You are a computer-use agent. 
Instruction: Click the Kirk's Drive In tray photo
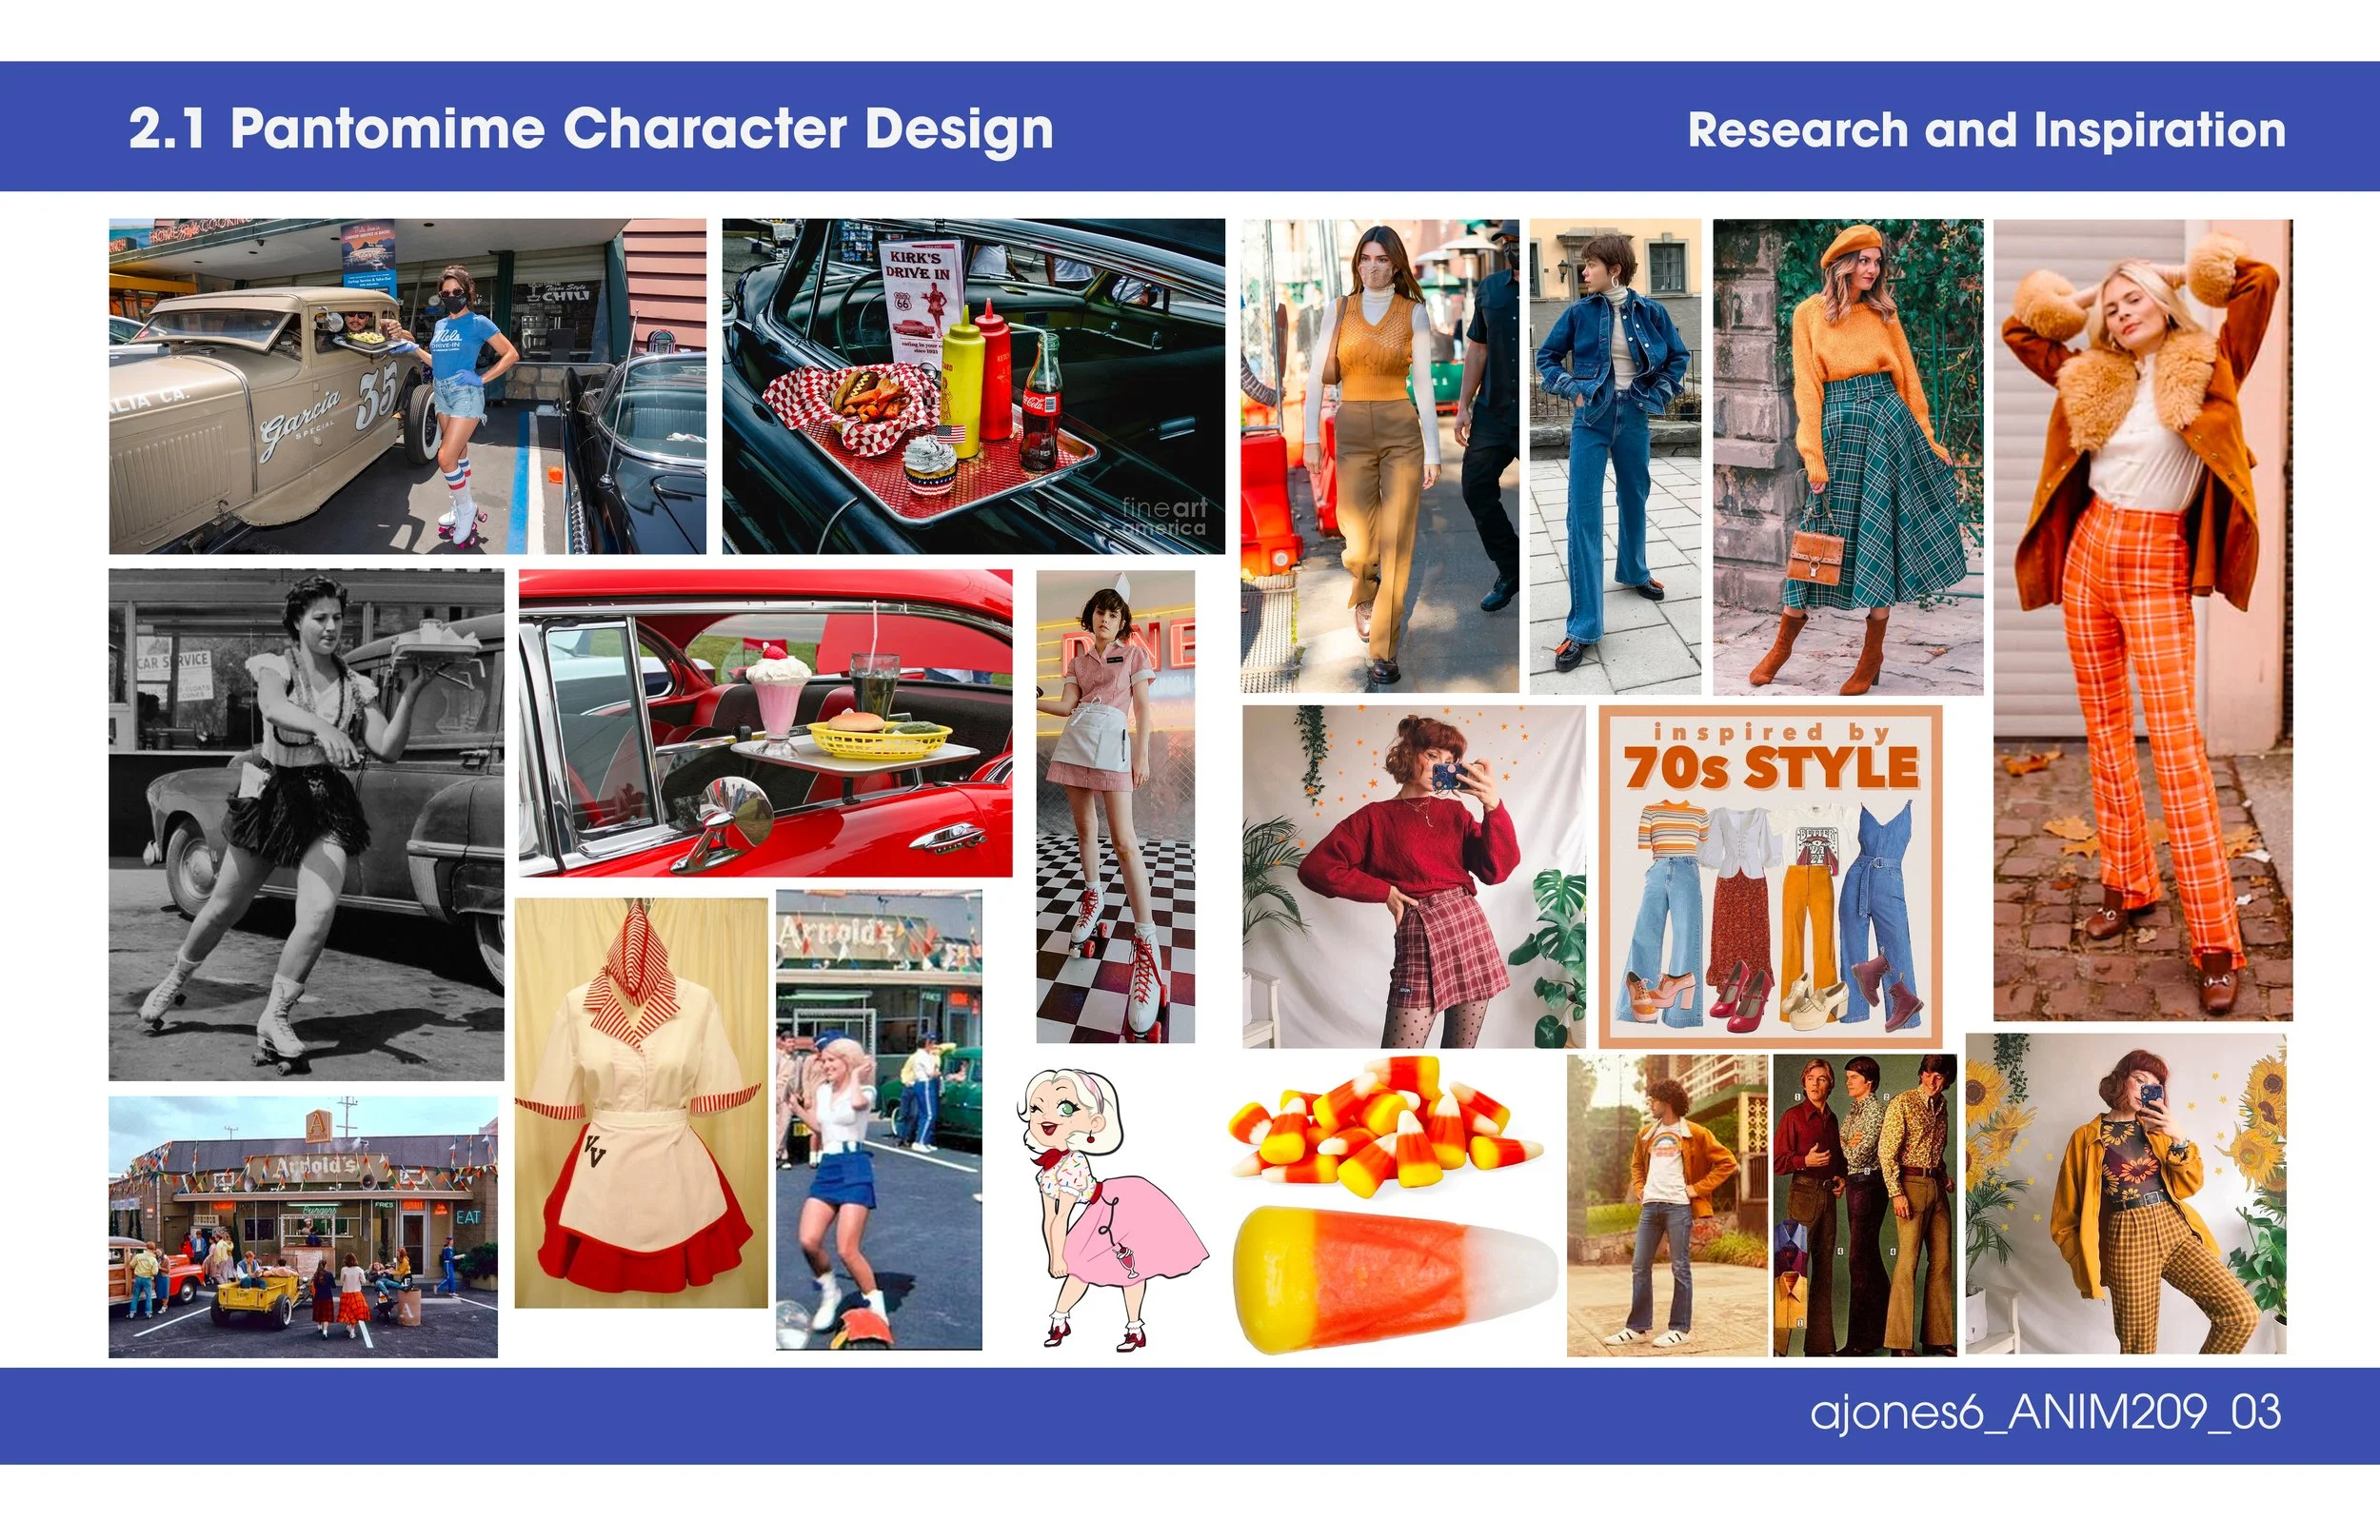tap(973, 386)
